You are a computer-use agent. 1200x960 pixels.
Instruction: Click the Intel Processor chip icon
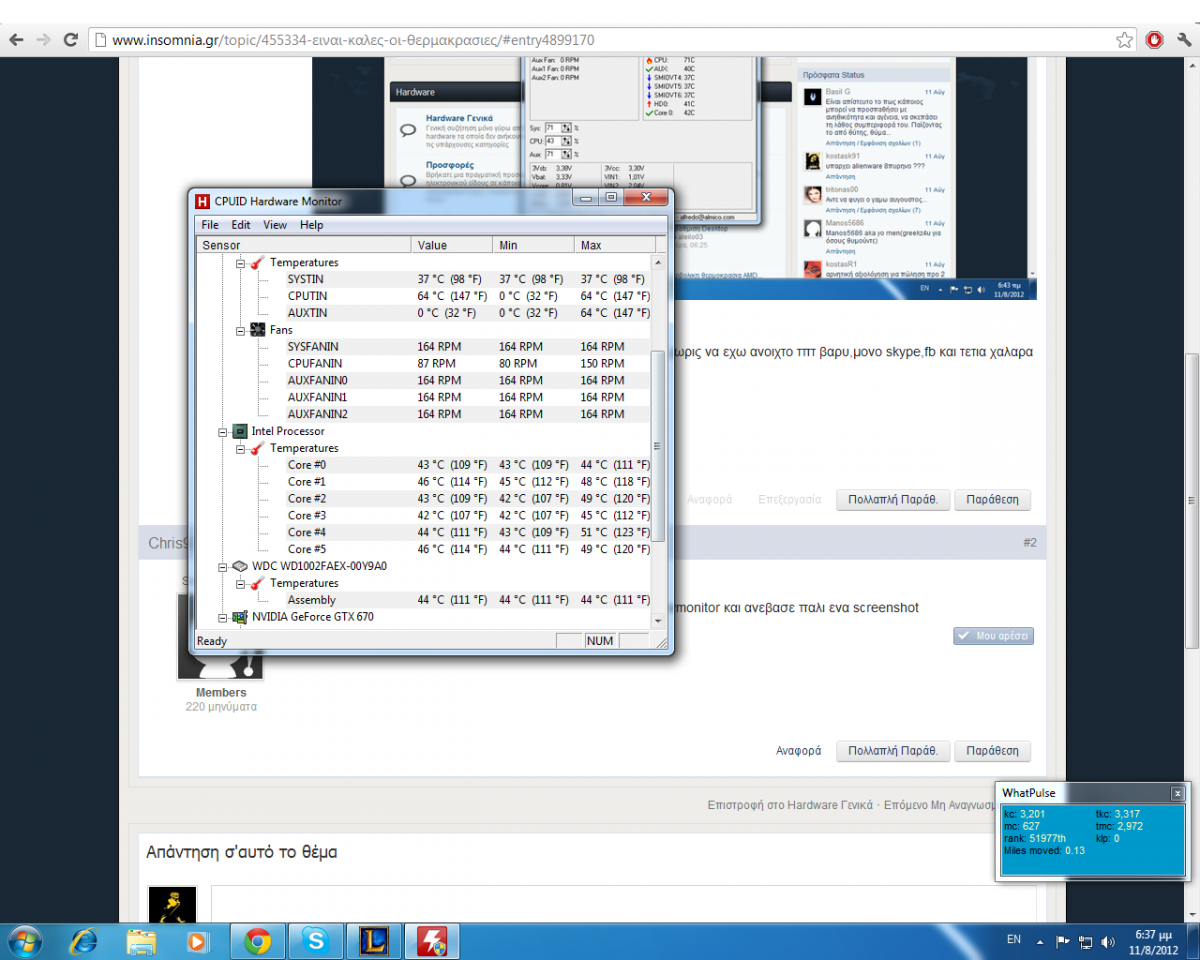240,431
